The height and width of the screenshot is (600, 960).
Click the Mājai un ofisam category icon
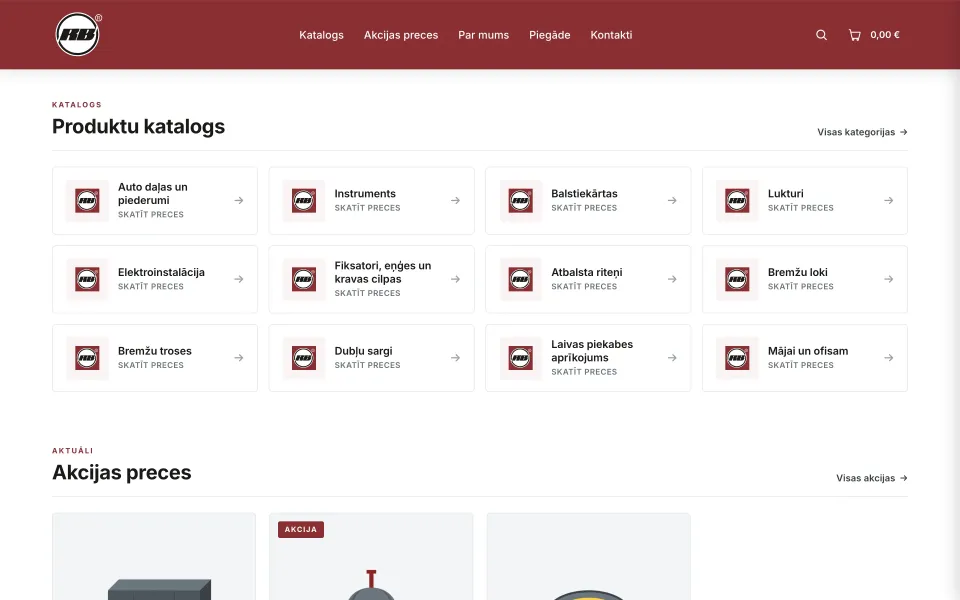737,358
